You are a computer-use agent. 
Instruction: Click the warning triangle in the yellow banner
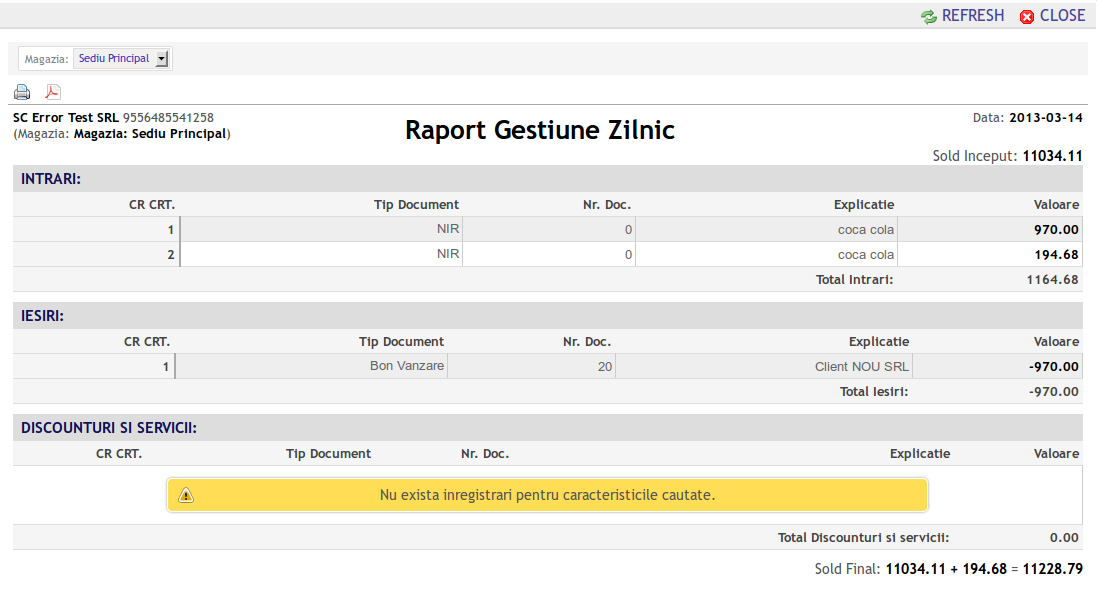point(186,493)
